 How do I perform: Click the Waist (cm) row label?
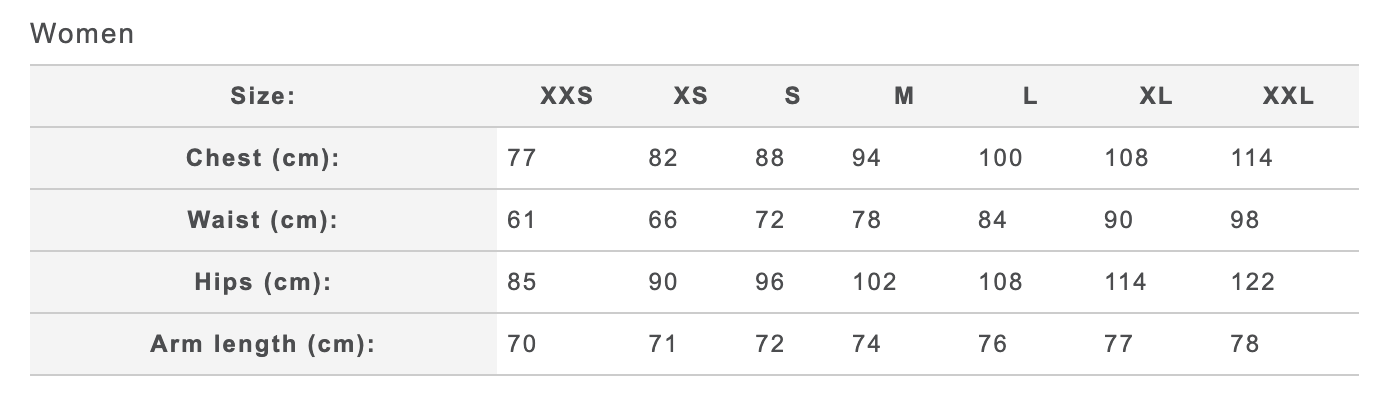pyautogui.click(x=264, y=220)
